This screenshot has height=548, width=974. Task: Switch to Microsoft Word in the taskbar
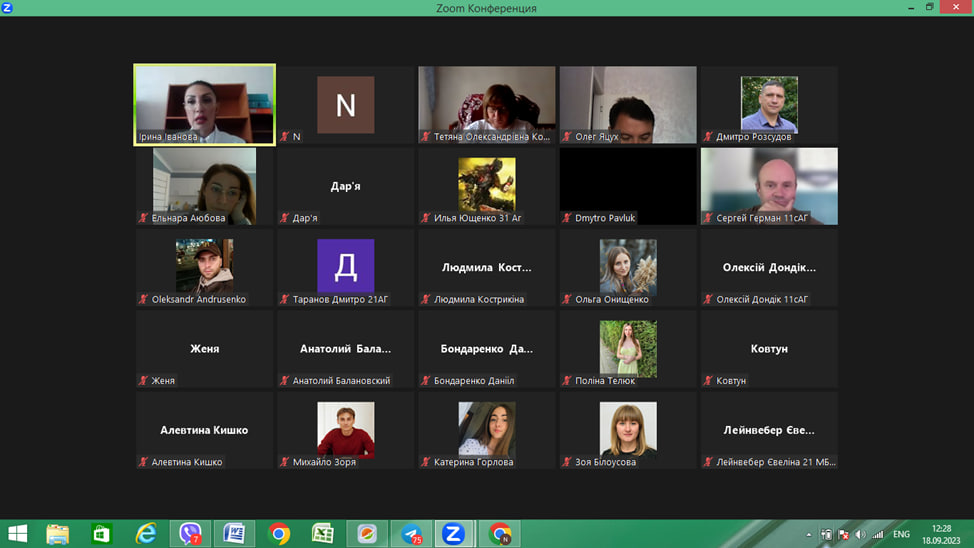tap(234, 534)
